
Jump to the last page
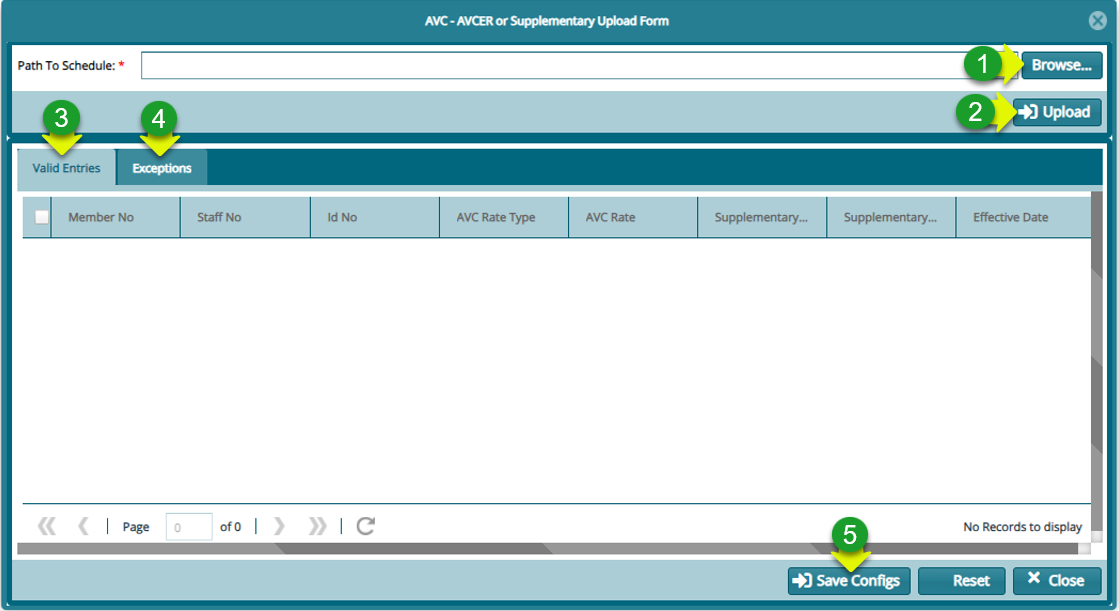tap(315, 526)
